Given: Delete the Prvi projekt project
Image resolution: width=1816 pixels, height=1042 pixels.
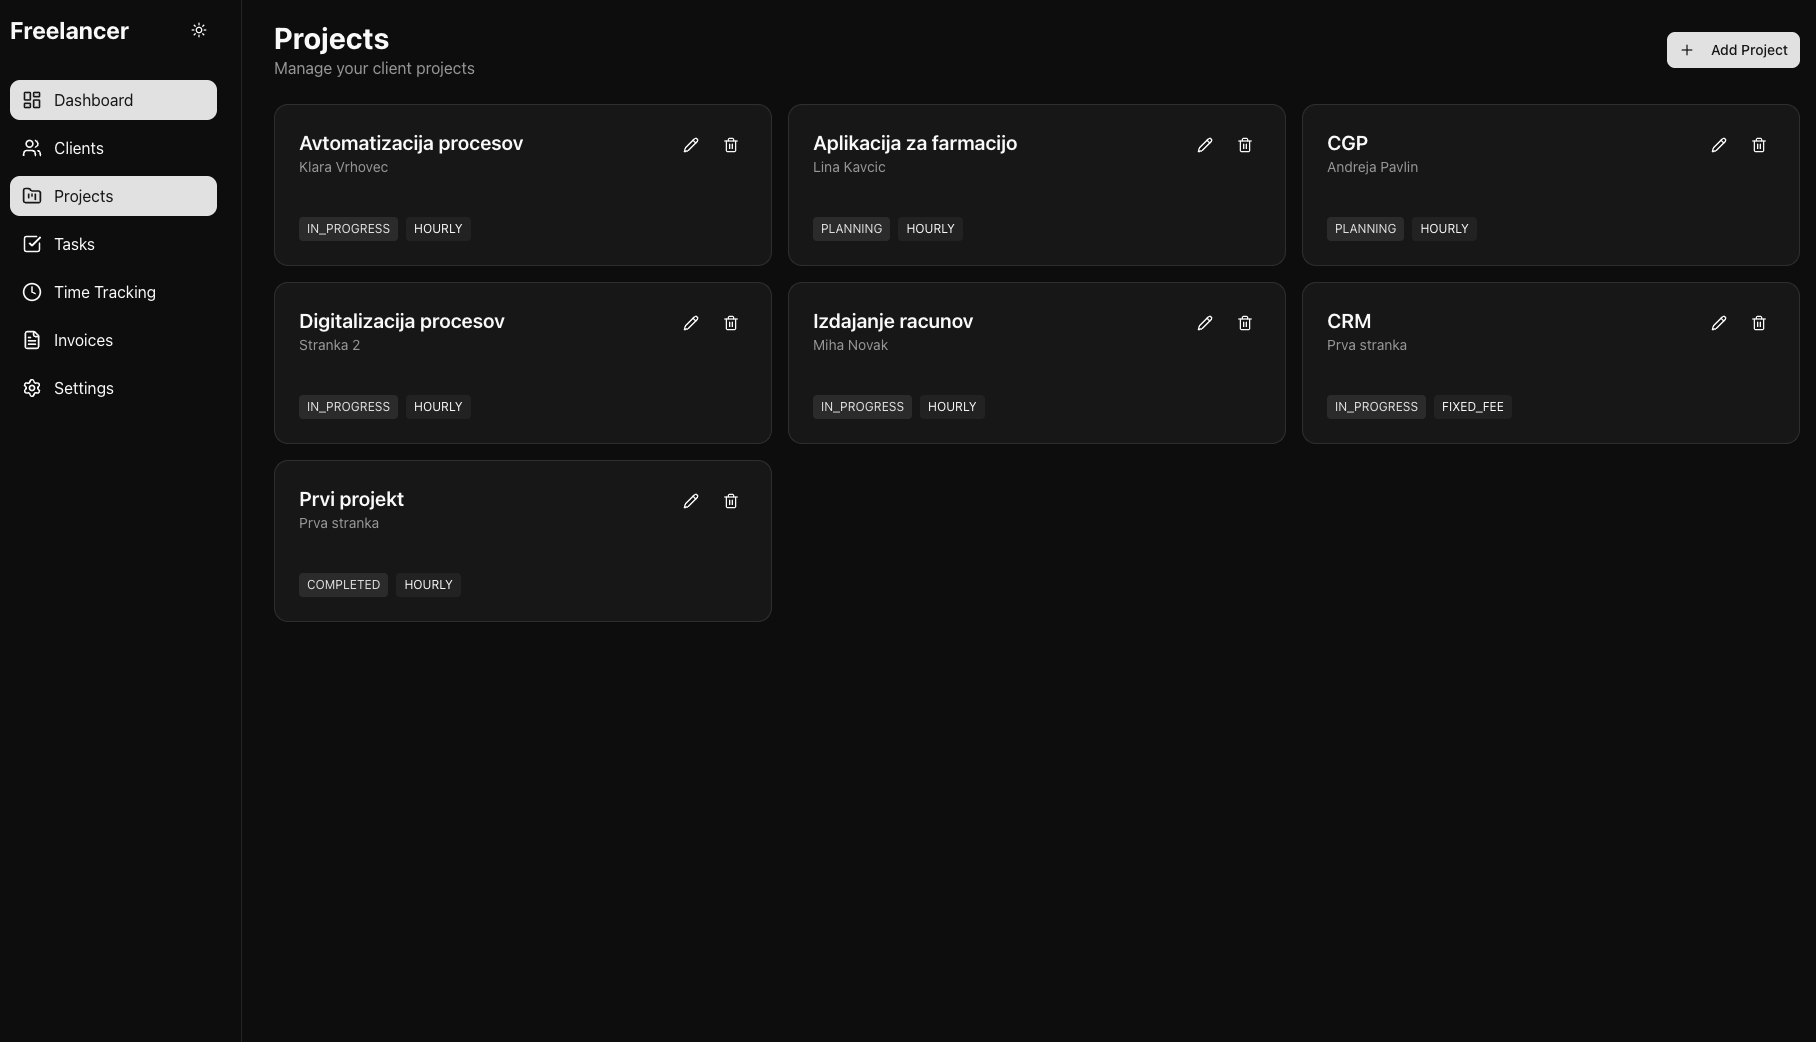Looking at the screenshot, I should [x=731, y=501].
